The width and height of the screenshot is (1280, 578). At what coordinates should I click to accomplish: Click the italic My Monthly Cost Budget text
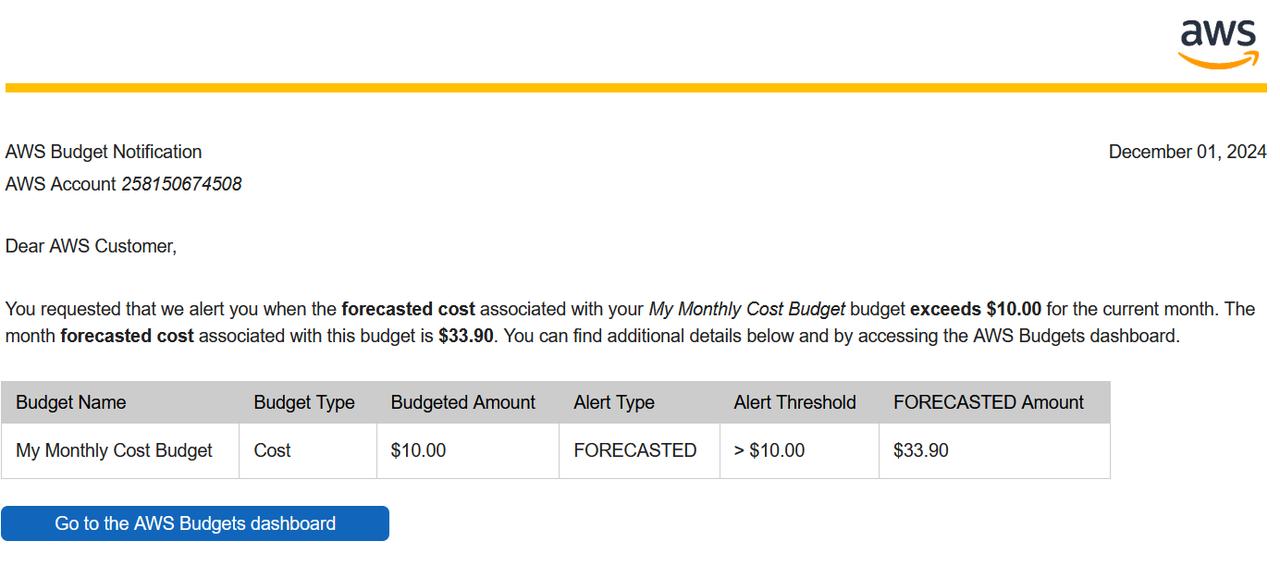747,309
